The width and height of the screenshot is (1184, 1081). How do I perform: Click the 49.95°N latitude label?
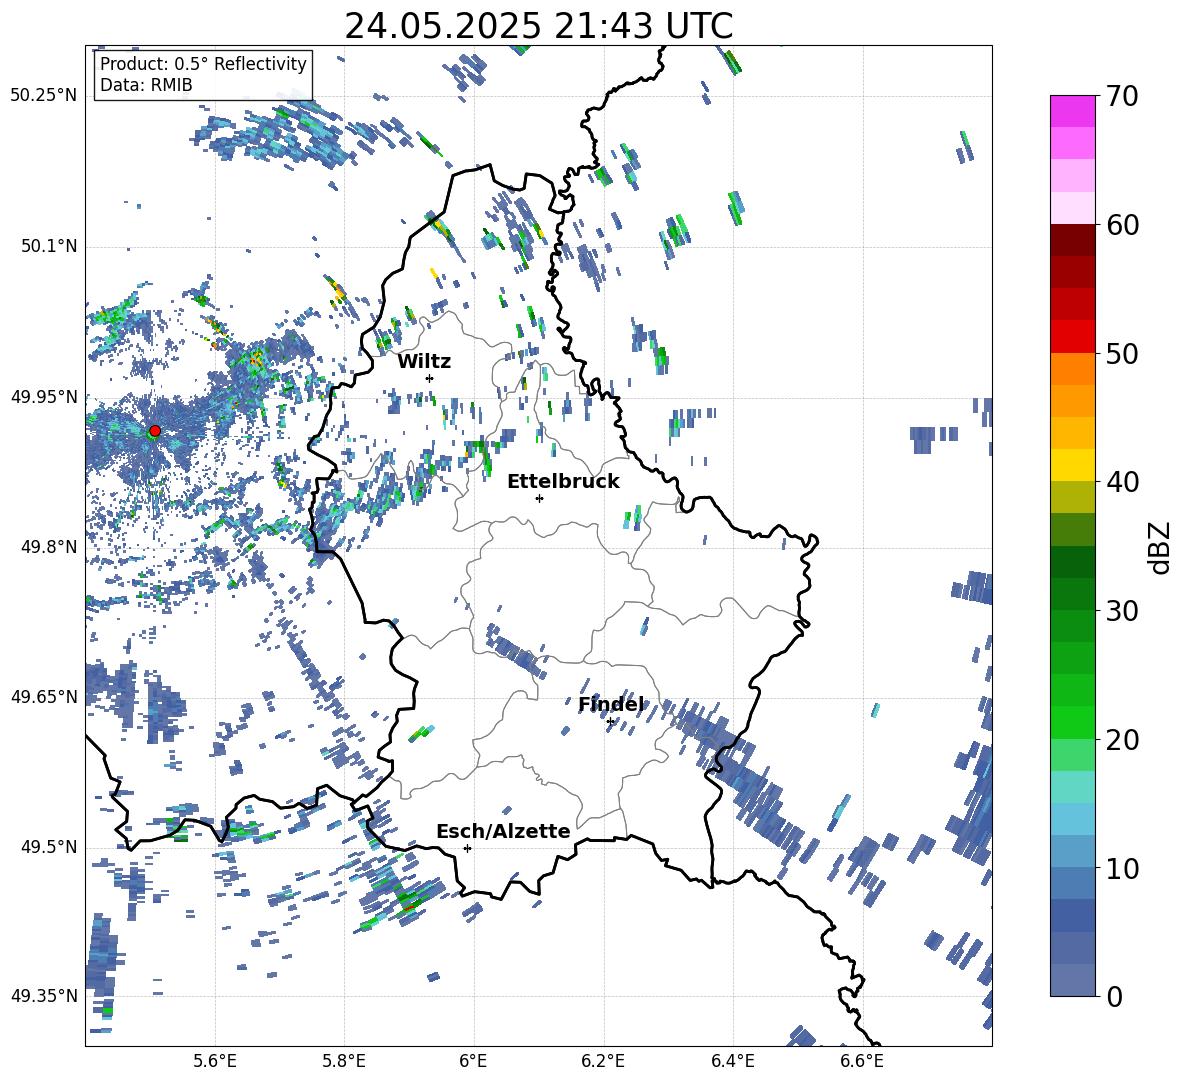(44, 396)
